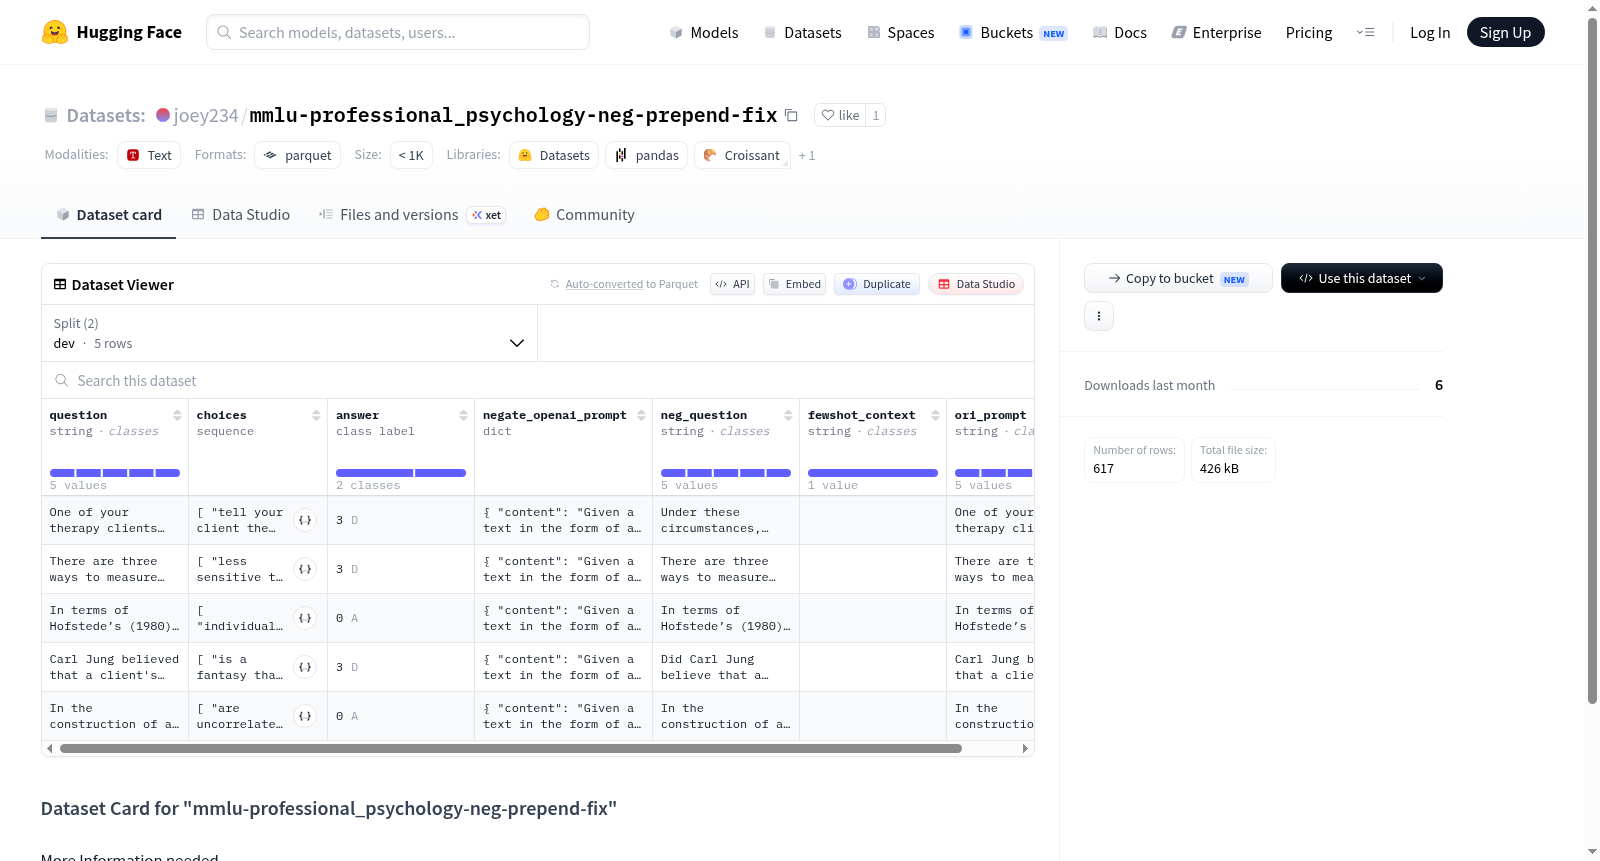The image size is (1600, 861).
Task: Expand JSON braces in the "less sensitive" row
Action: coord(305,569)
